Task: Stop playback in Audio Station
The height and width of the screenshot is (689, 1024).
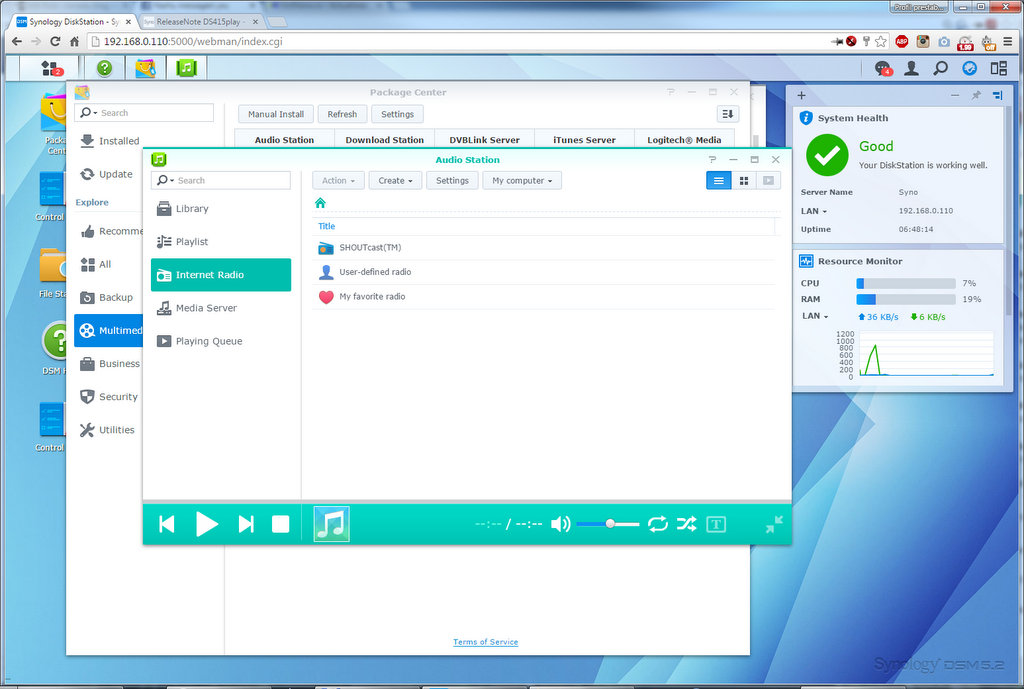Action: coord(281,524)
